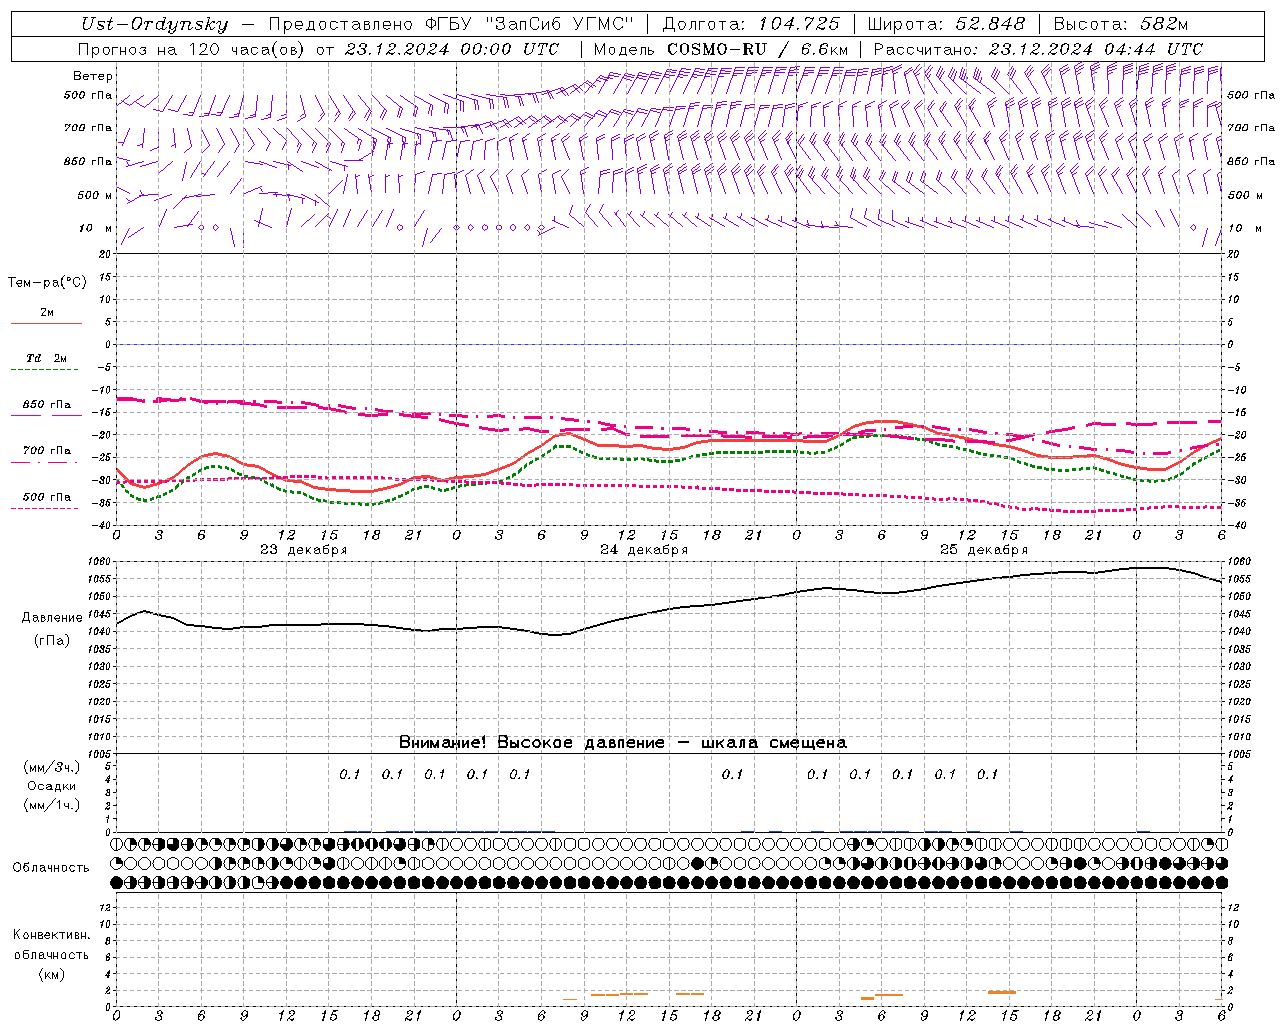Click the Рассчитано 04:44 UTC computation timestamp

(x=1038, y=49)
